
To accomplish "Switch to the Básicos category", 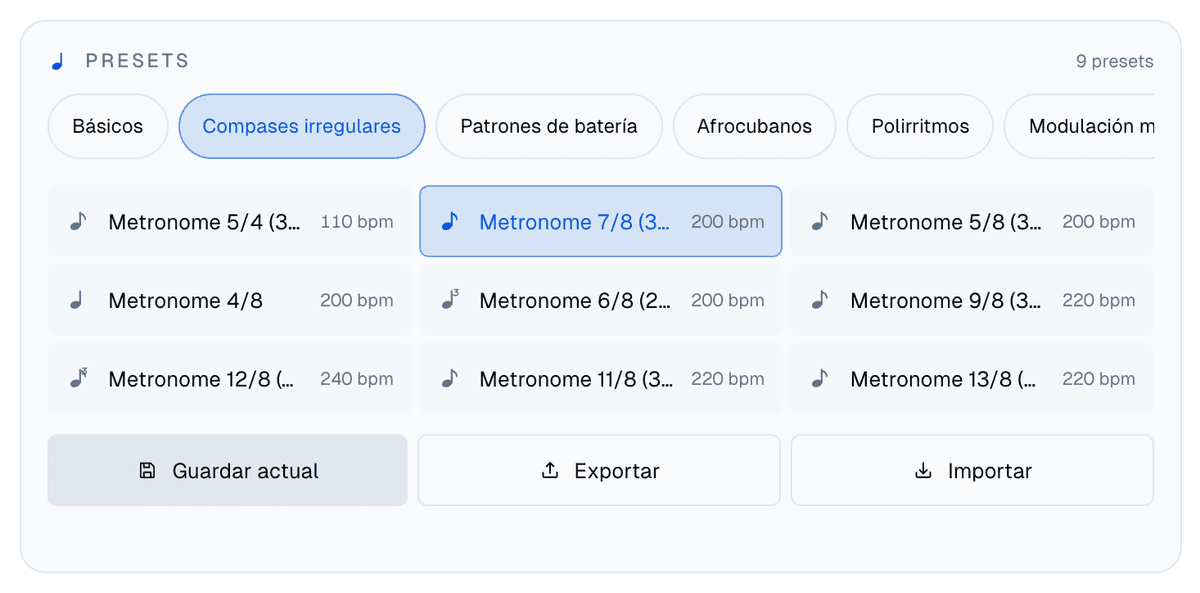I will (x=108, y=126).
